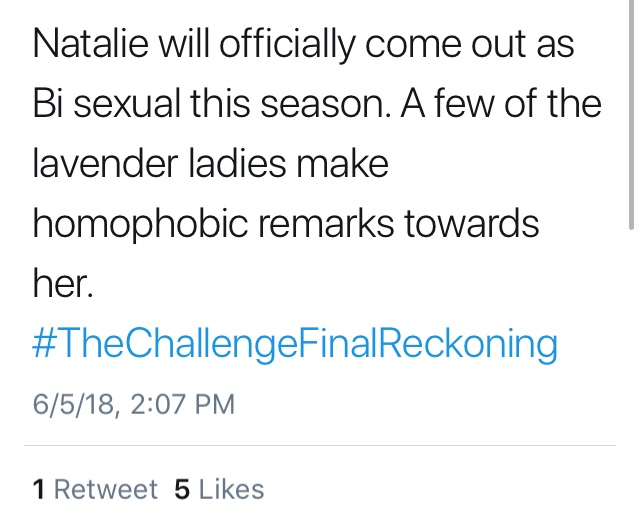Click the divider line above Retweet count

[320, 445]
